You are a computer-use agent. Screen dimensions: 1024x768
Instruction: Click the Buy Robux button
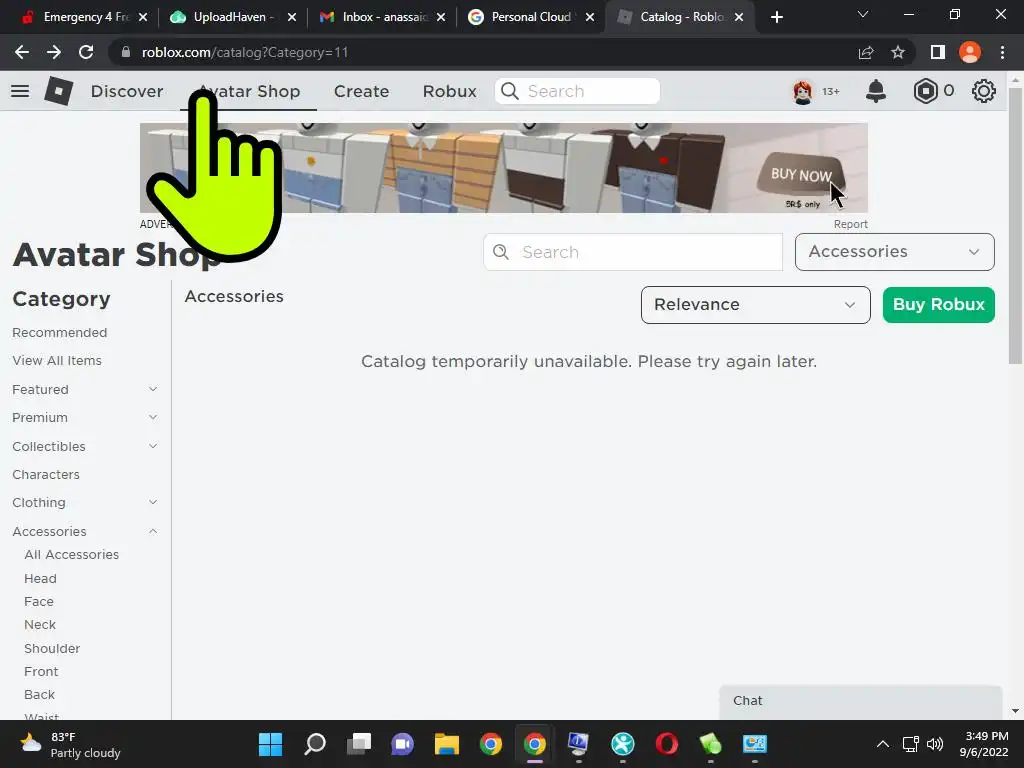coord(938,305)
